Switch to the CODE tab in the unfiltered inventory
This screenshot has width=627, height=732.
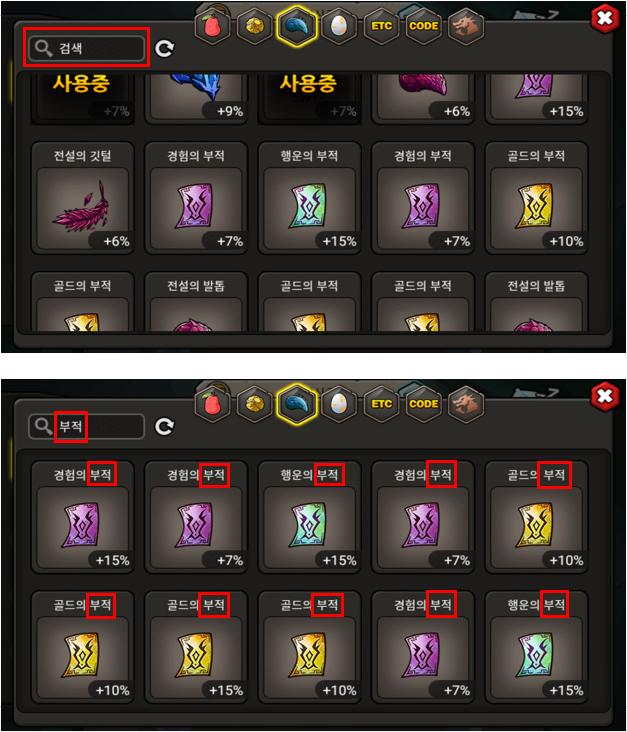point(423,26)
